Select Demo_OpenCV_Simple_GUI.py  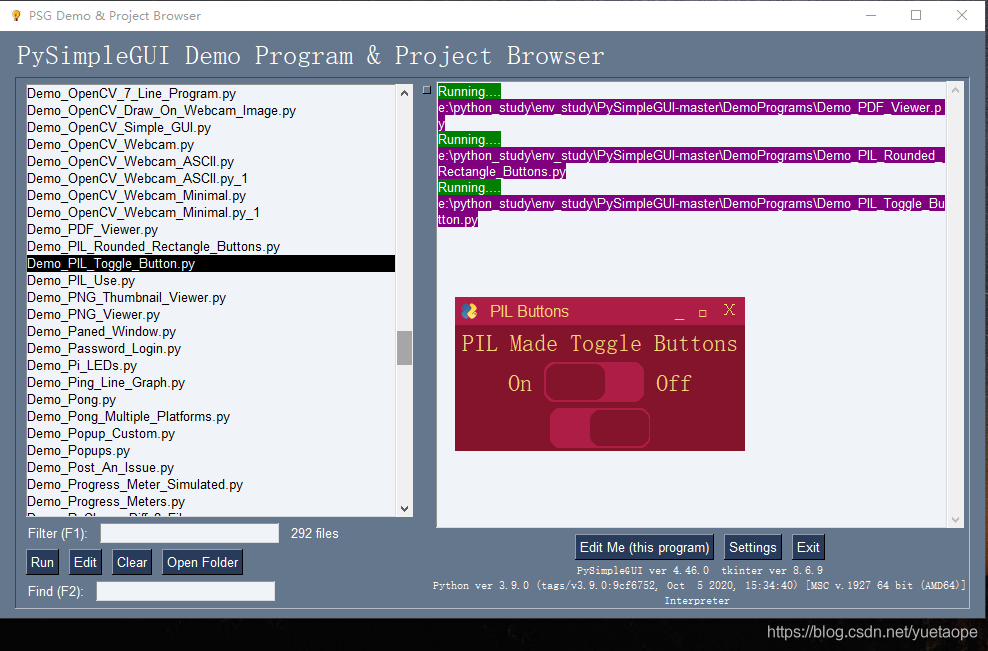pyautogui.click(x=210, y=127)
